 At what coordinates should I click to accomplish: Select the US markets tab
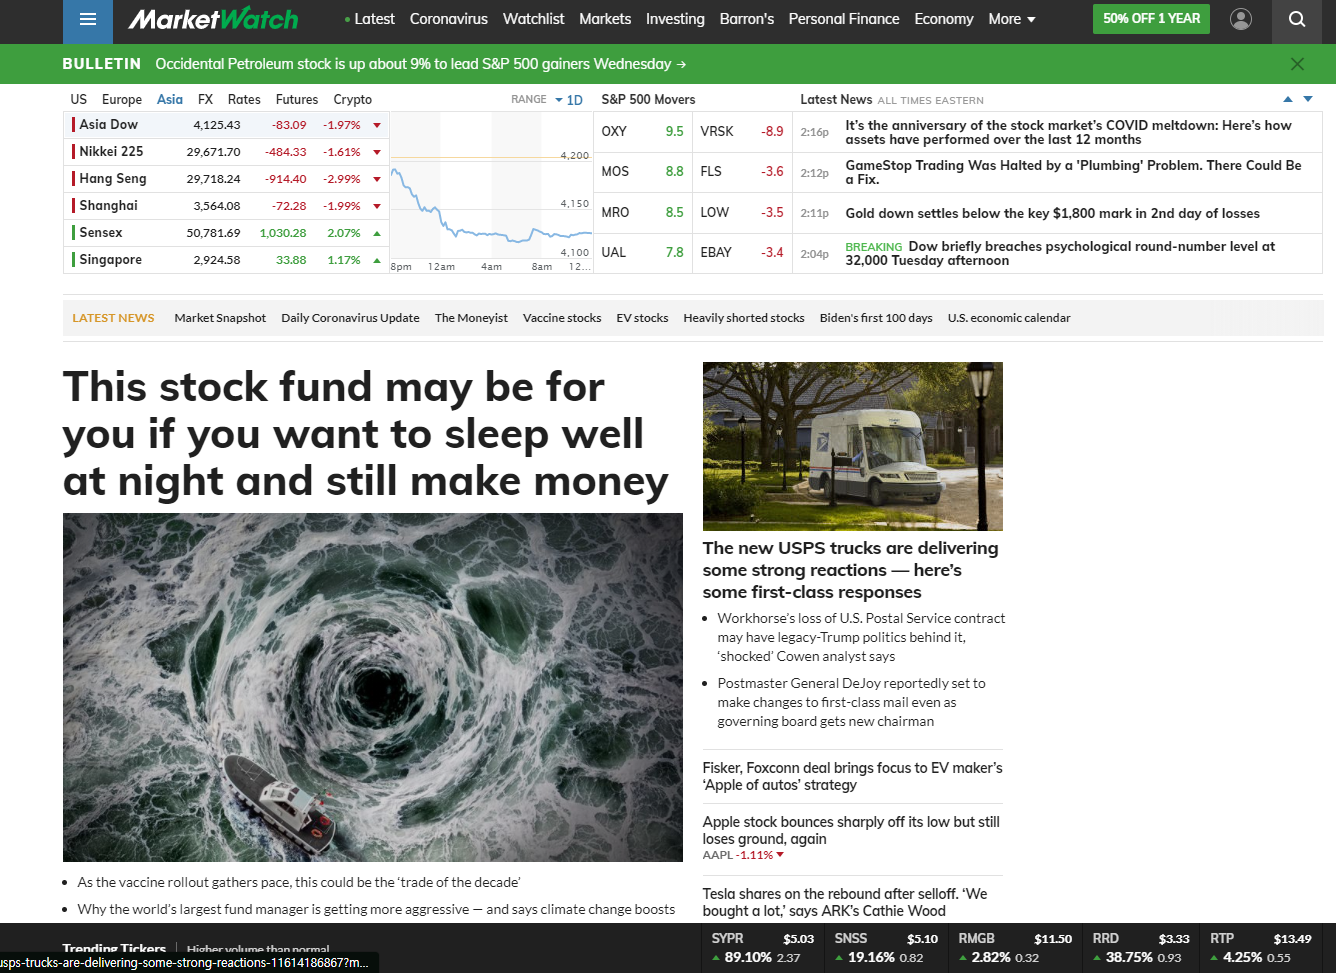(79, 99)
